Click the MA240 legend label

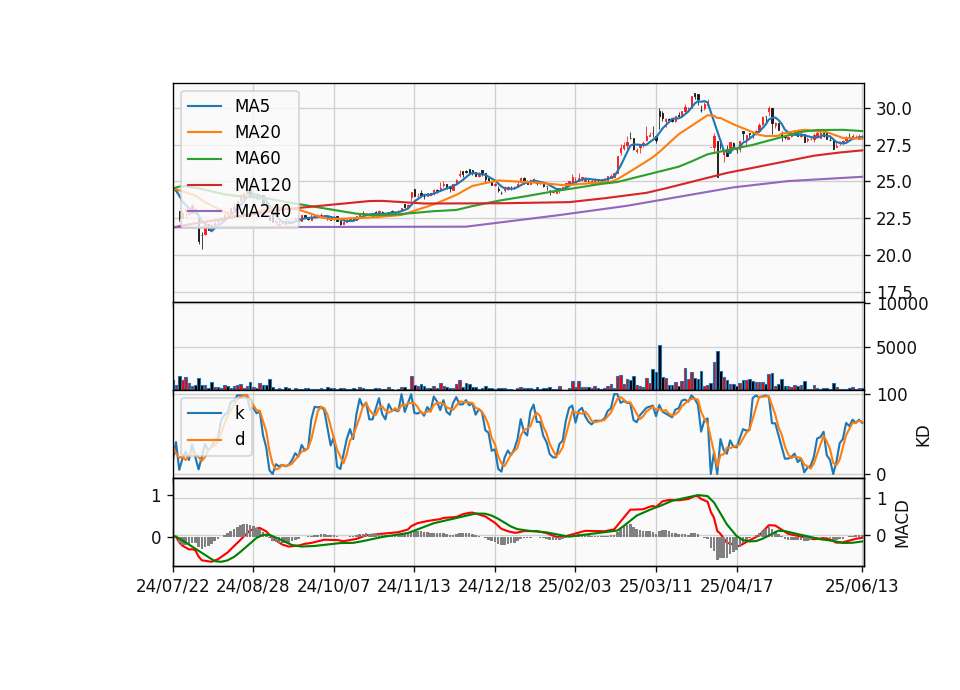[263, 211]
